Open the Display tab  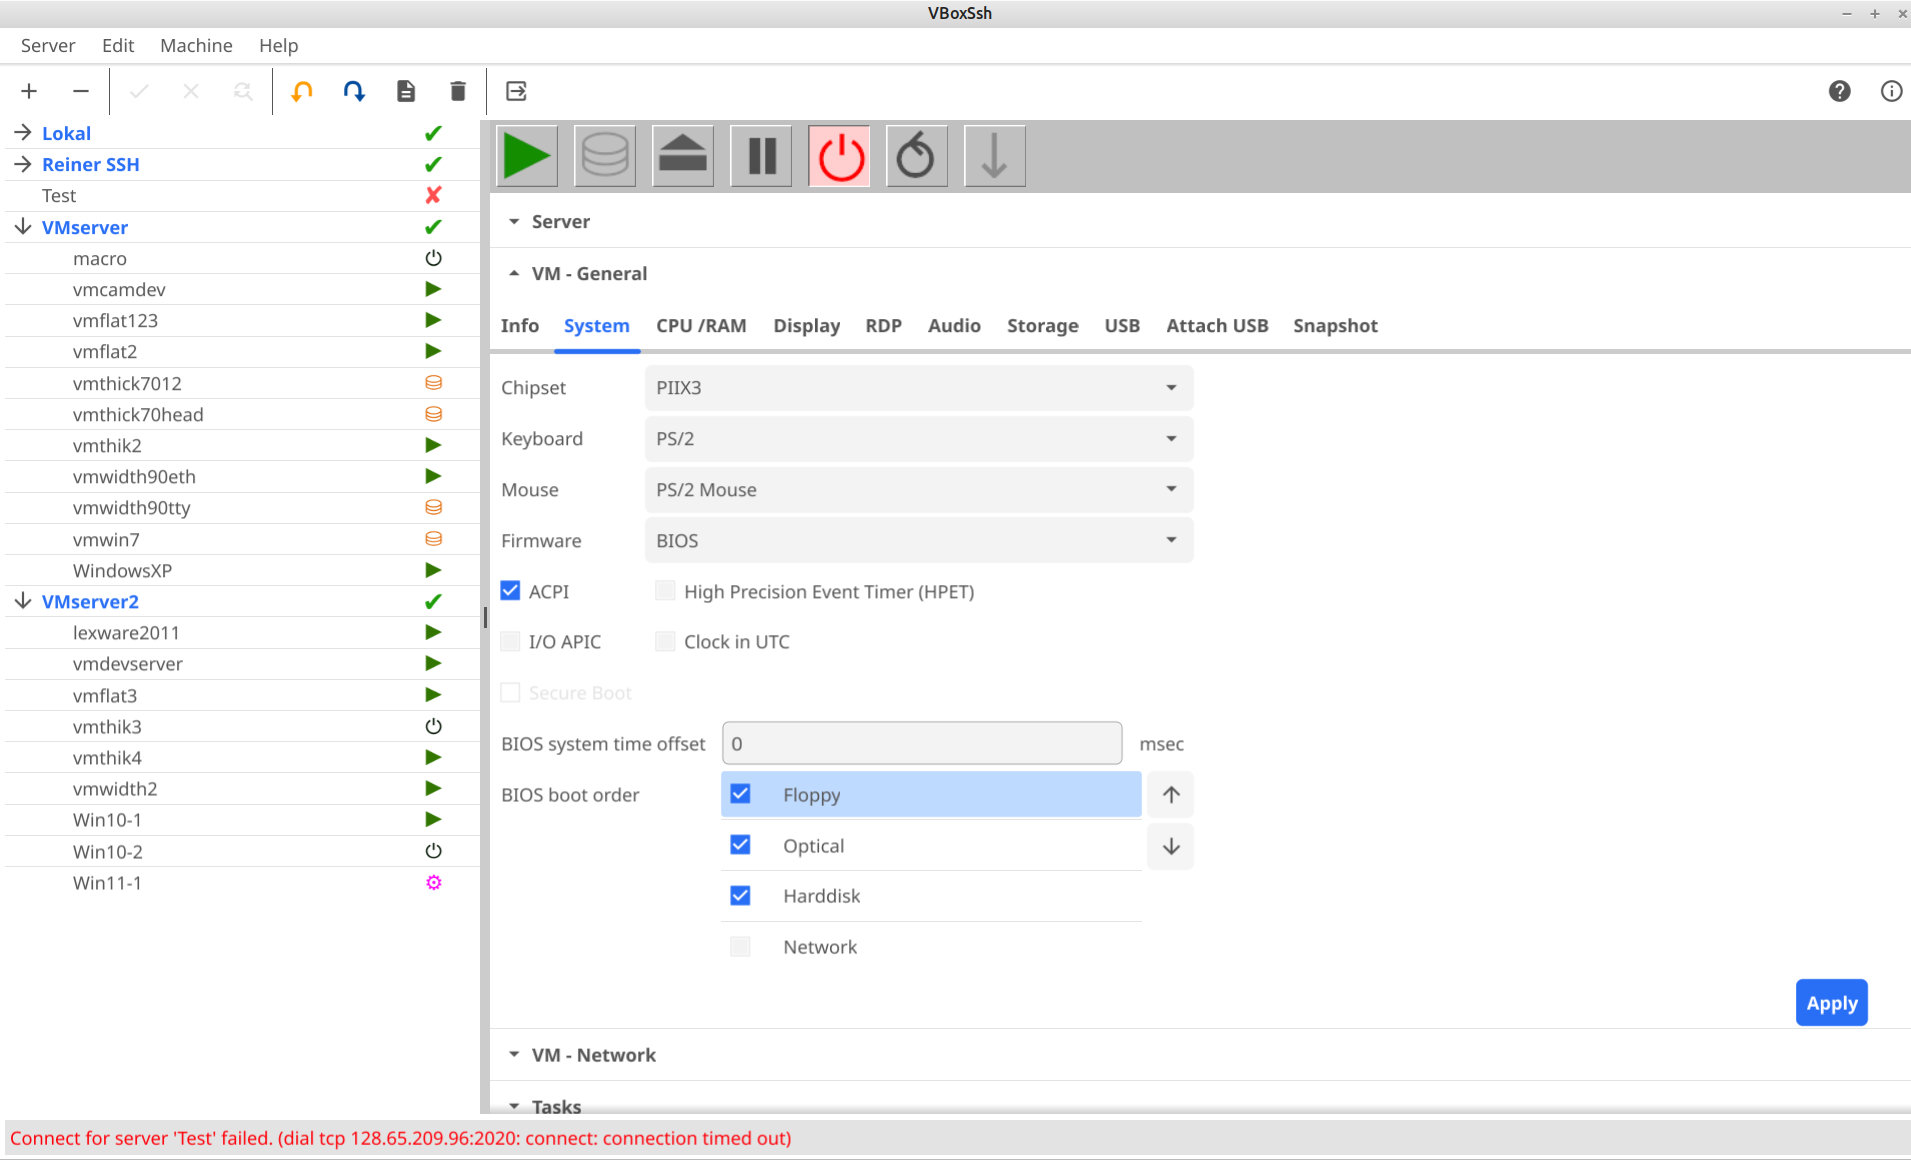(806, 326)
